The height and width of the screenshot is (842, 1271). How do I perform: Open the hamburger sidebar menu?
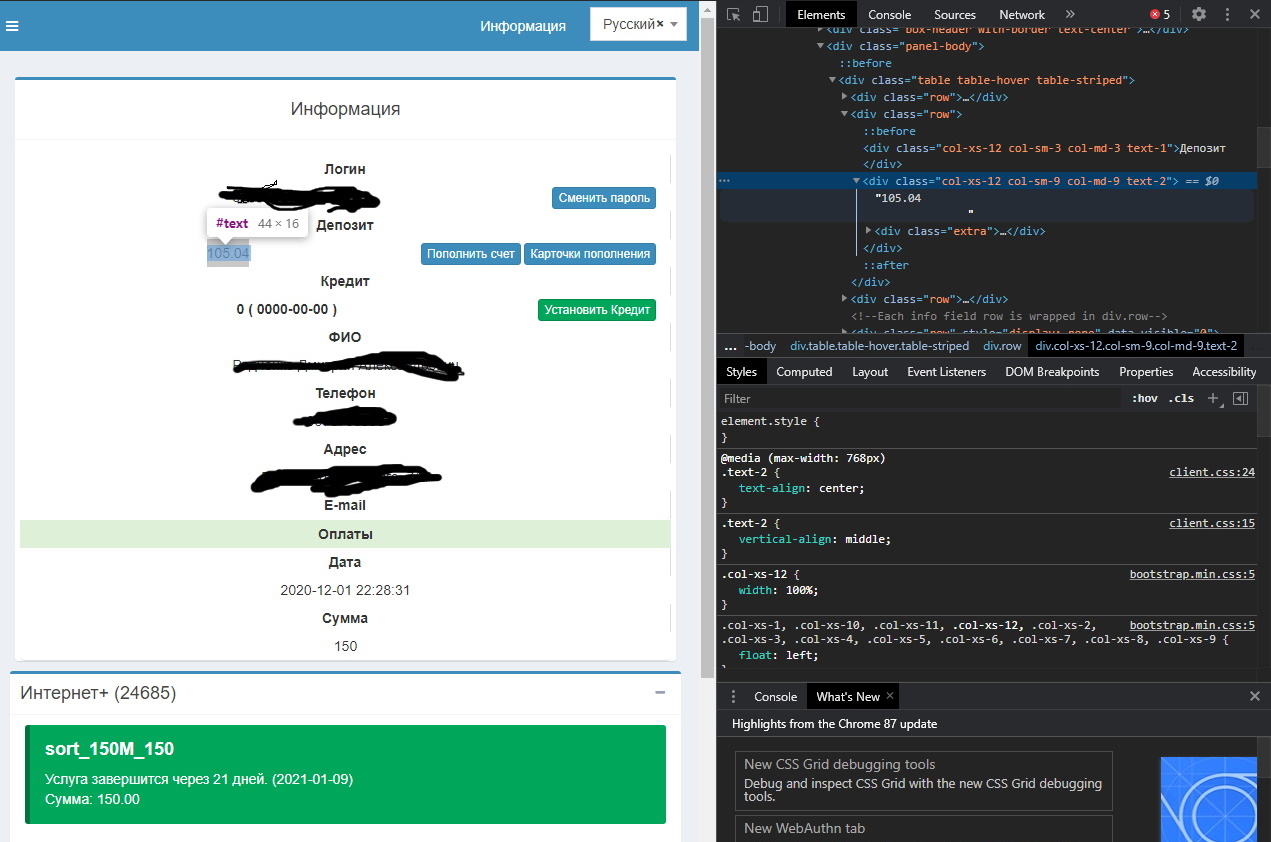[x=12, y=27]
